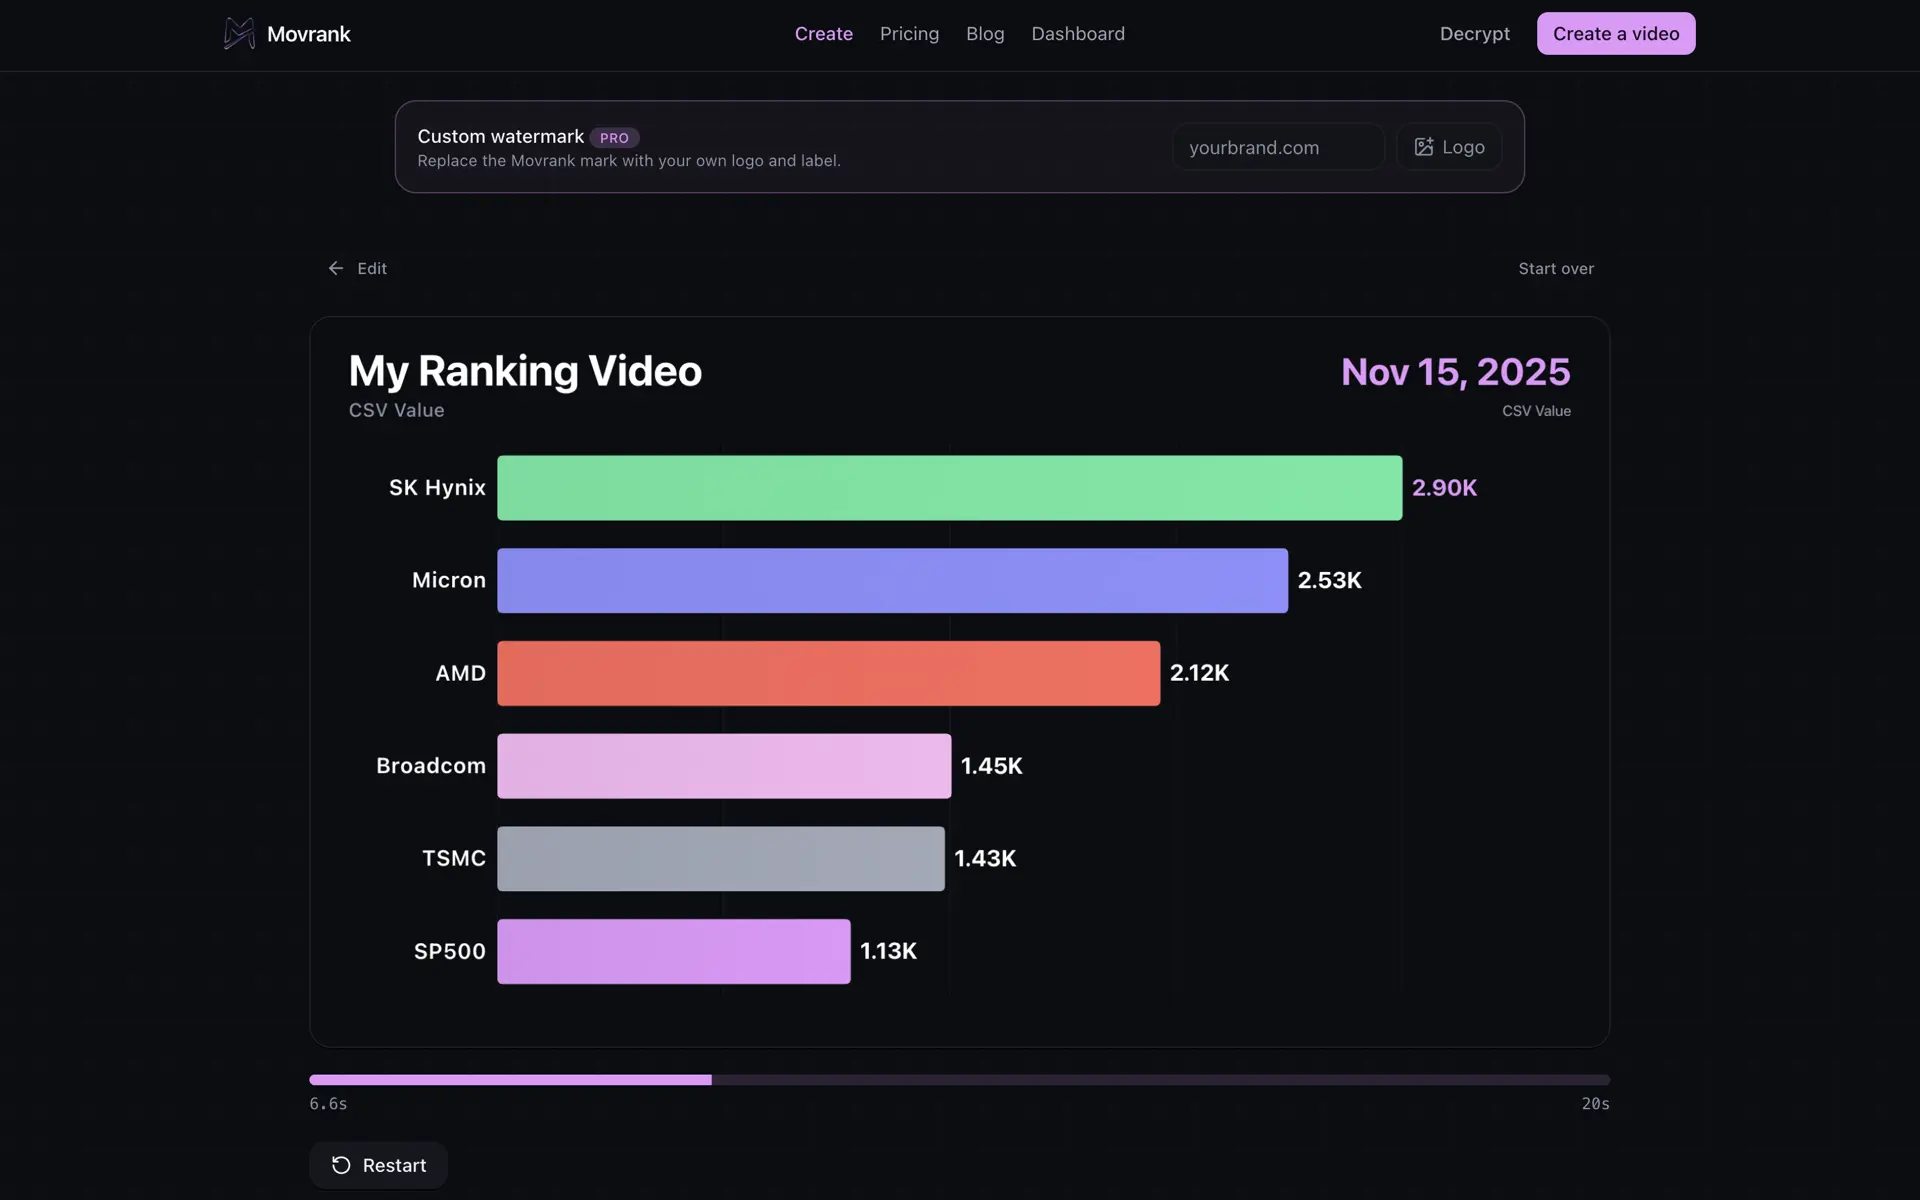Click the gray TSMC bar
This screenshot has width=1920, height=1200.
(x=720, y=859)
